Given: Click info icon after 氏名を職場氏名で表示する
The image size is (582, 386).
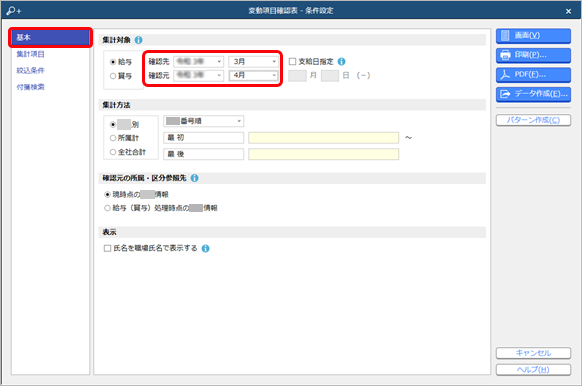Looking at the screenshot, I should point(205,248).
